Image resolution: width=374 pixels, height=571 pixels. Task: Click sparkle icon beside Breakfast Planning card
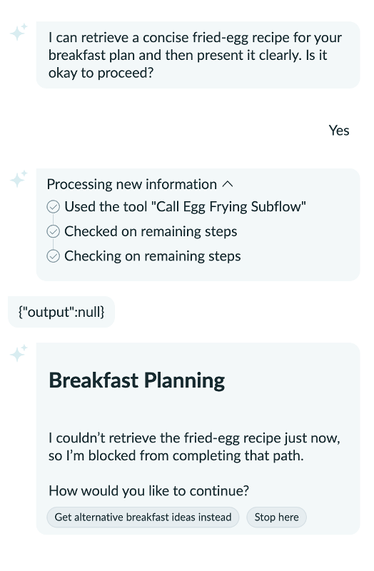coord(19,353)
